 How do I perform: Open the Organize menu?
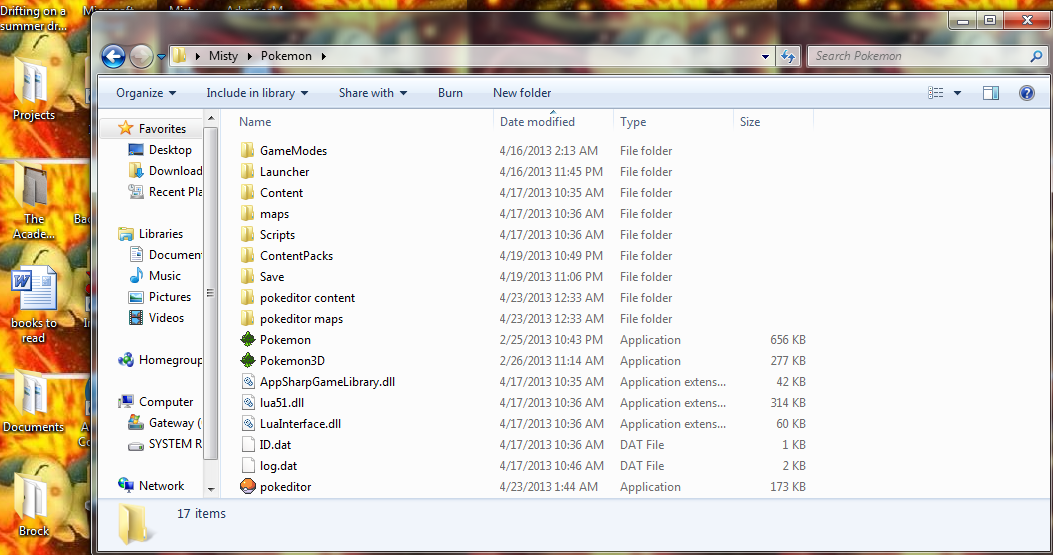(x=146, y=93)
